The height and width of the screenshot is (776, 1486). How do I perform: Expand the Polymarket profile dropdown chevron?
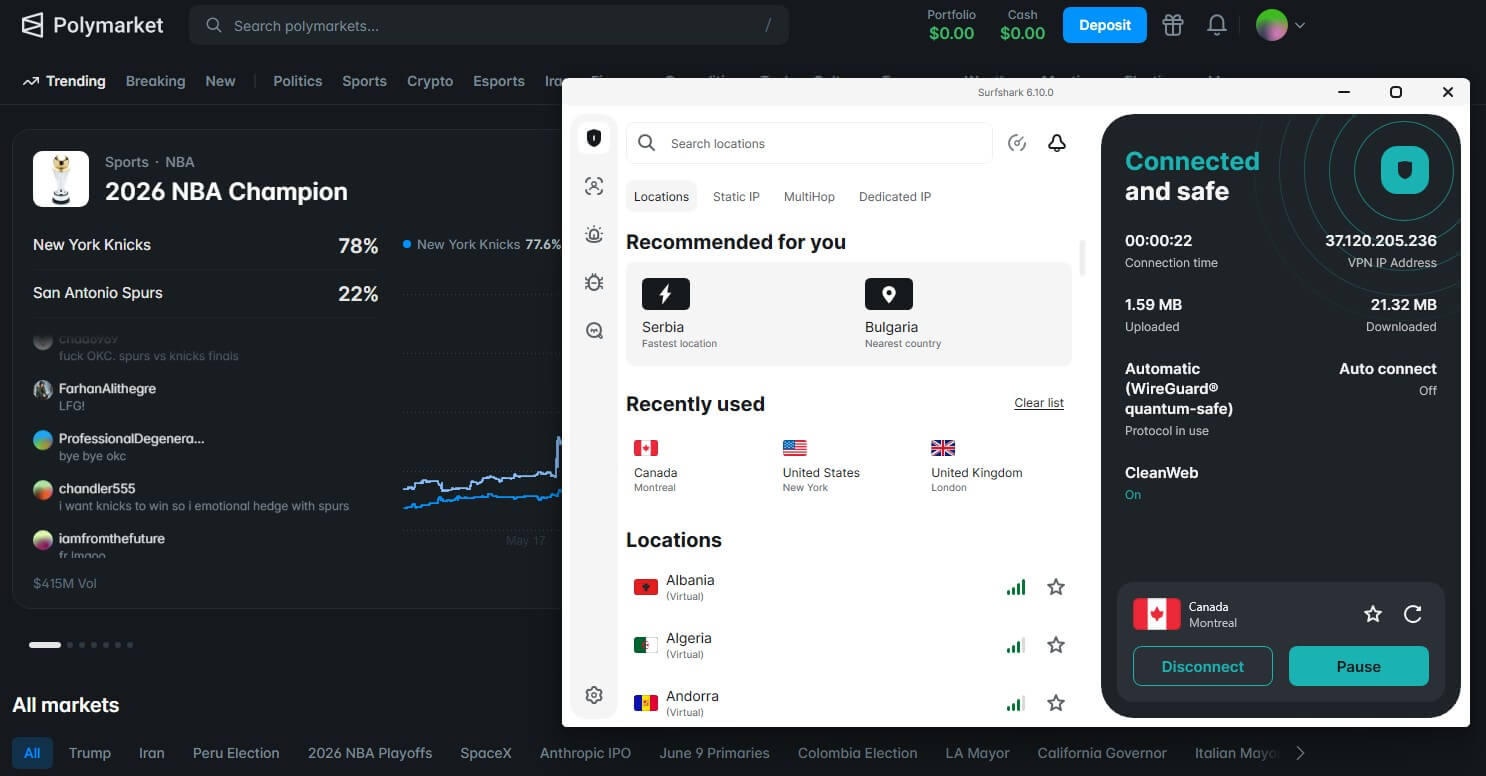click(x=1300, y=26)
